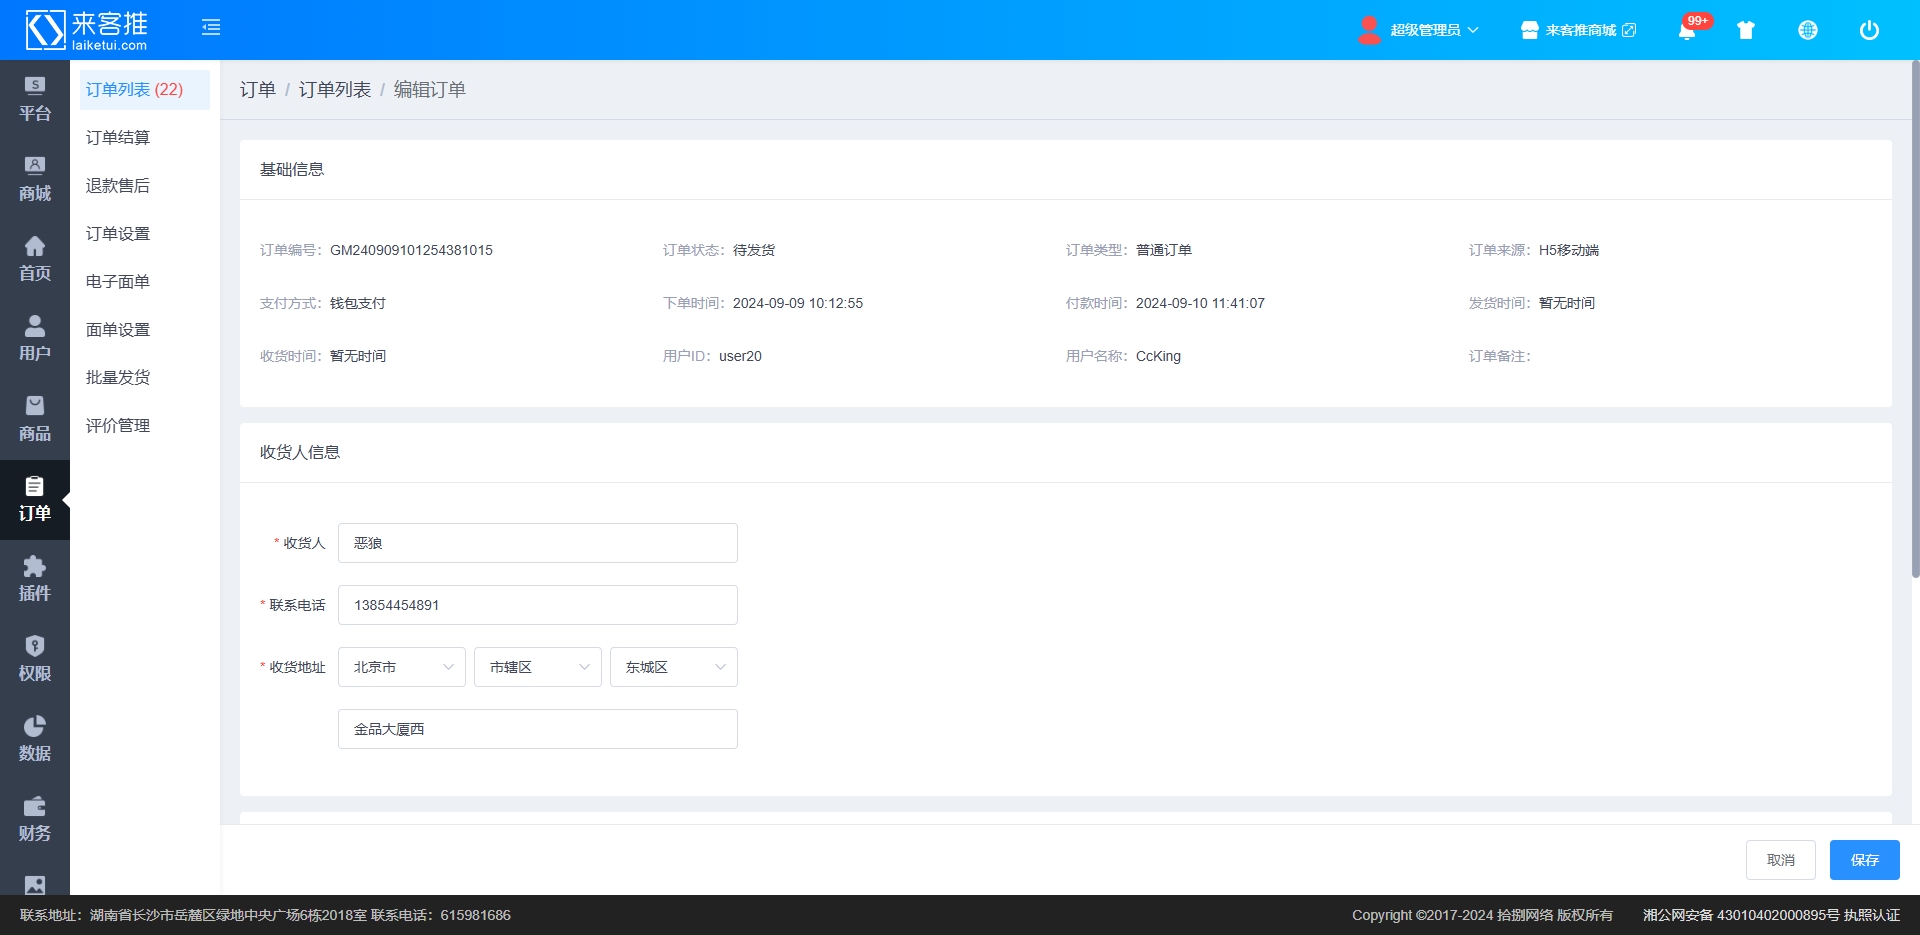Open the language globe icon
This screenshot has width=1920, height=935.
pos(1808,30)
